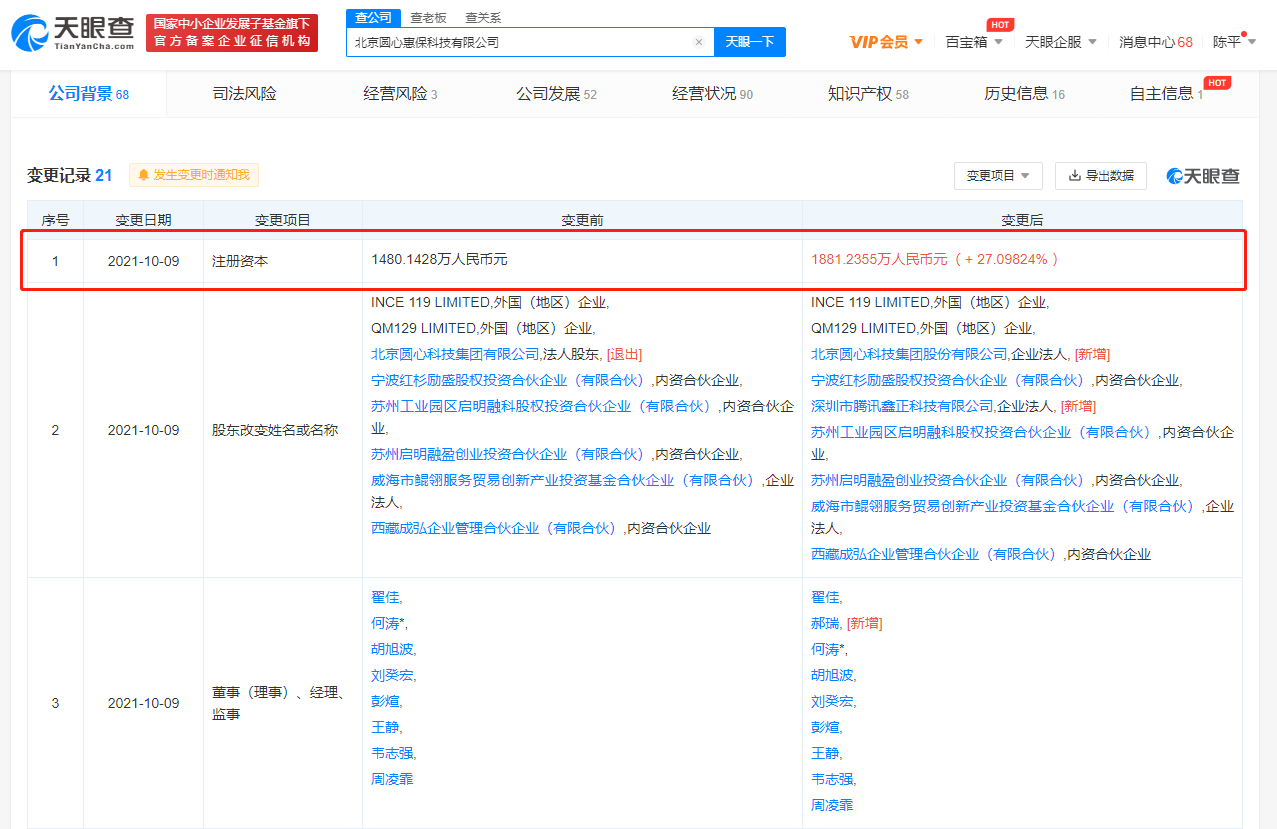The image size is (1277, 829).
Task: Select the 查公司 search tab
Action: pos(373,18)
